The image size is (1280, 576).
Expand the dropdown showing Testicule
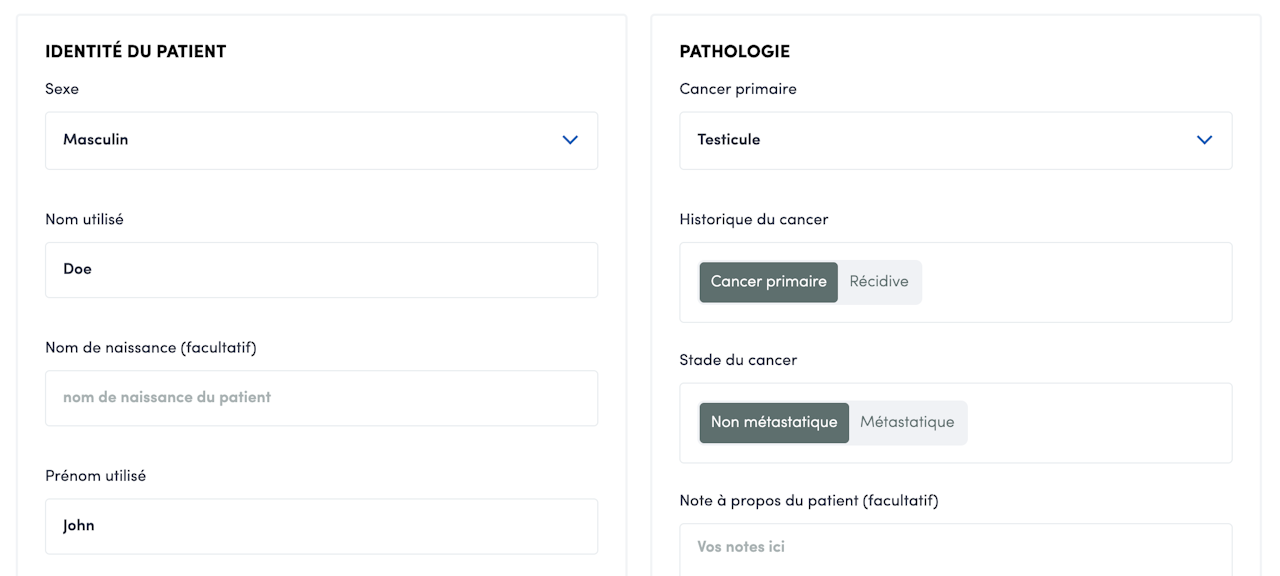click(x=954, y=140)
